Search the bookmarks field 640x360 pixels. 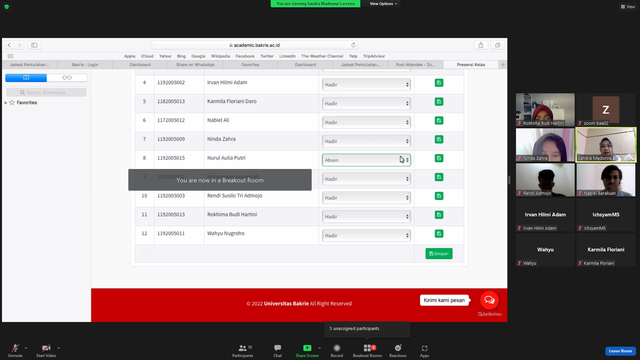click(x=46, y=93)
